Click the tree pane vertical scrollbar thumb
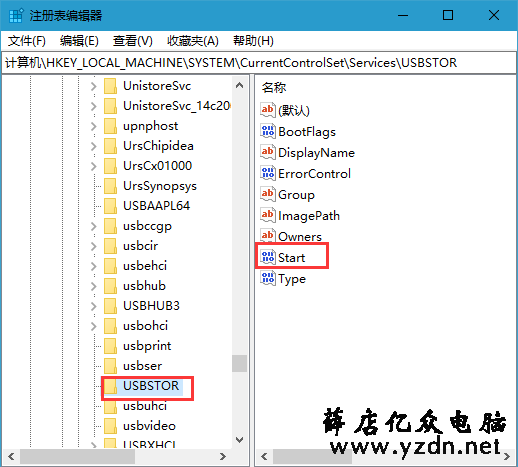This screenshot has height=467, width=518. 239,363
